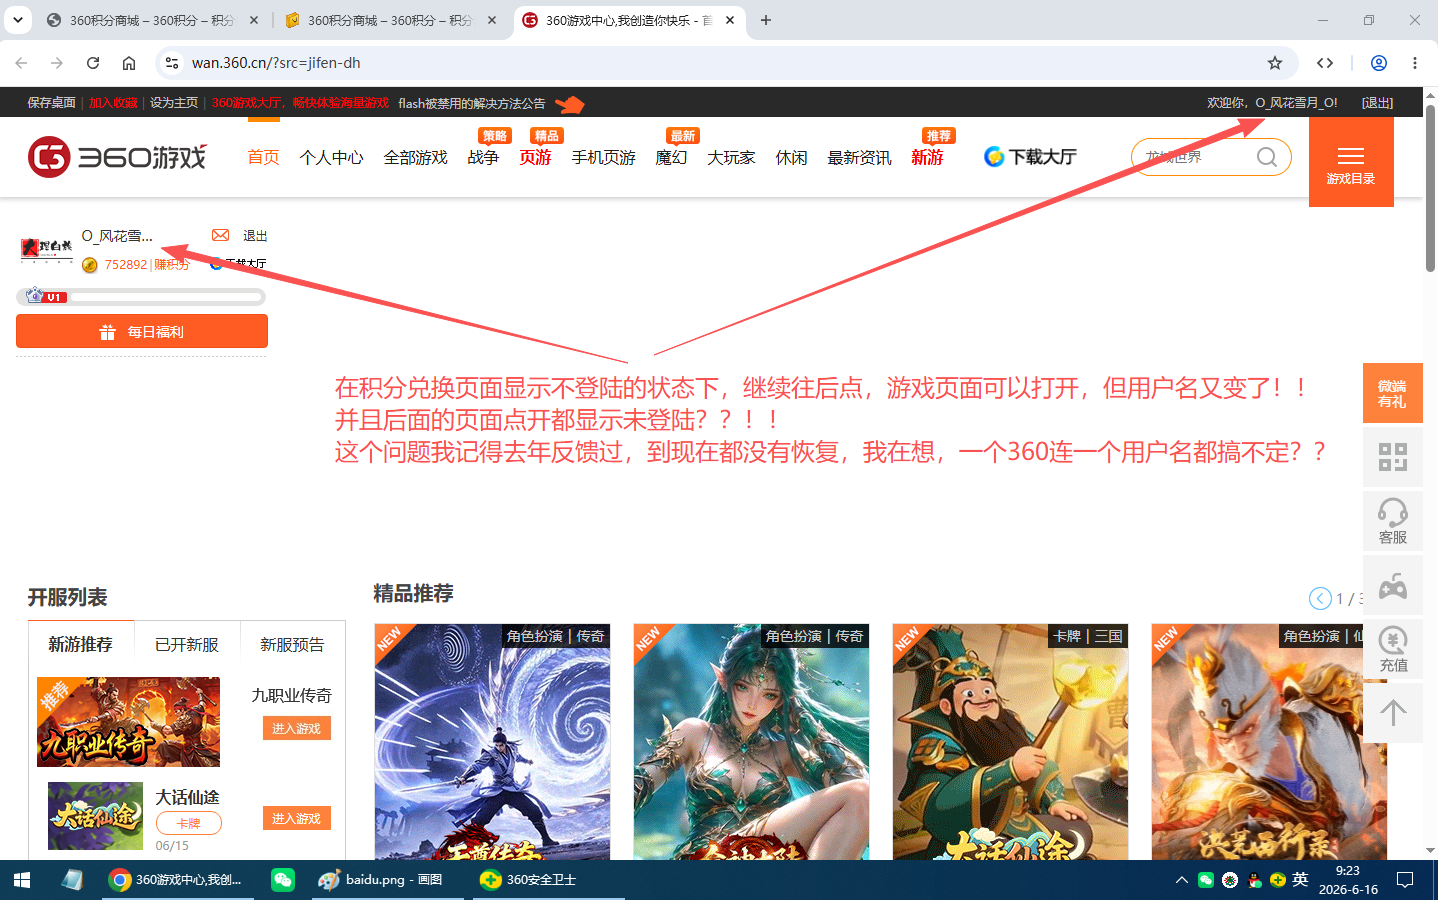Click the 加入收藏 link

(x=113, y=103)
